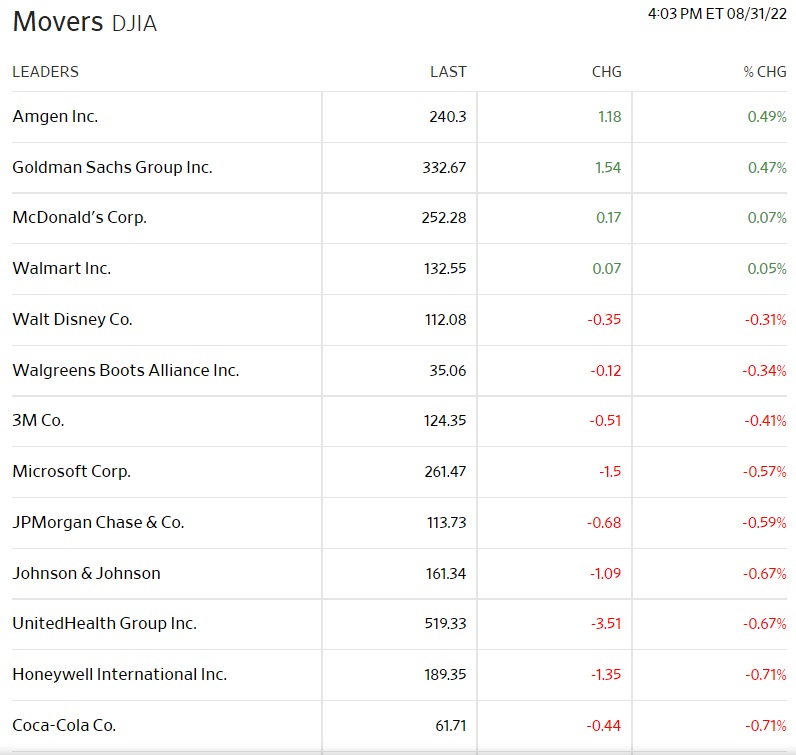Select McDonald's change value 0.17
796x755 pixels.
tap(608, 217)
